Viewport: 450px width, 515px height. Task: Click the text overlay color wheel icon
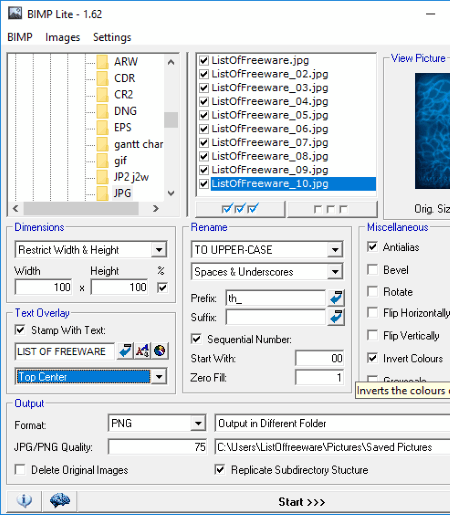[x=160, y=351]
